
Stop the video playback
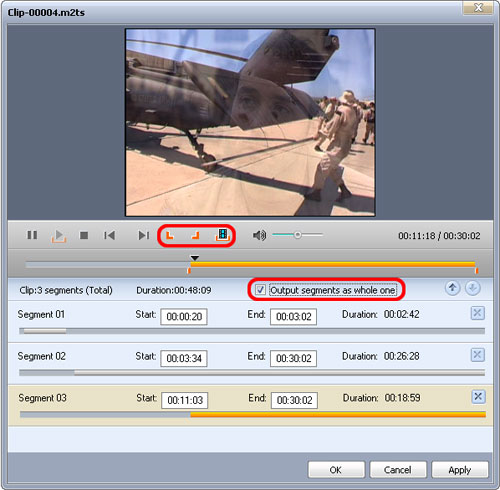pyautogui.click(x=84, y=236)
